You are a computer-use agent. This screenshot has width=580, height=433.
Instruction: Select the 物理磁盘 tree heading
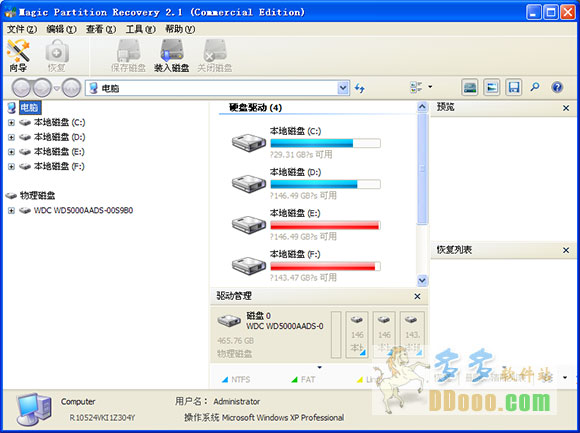(x=37, y=195)
